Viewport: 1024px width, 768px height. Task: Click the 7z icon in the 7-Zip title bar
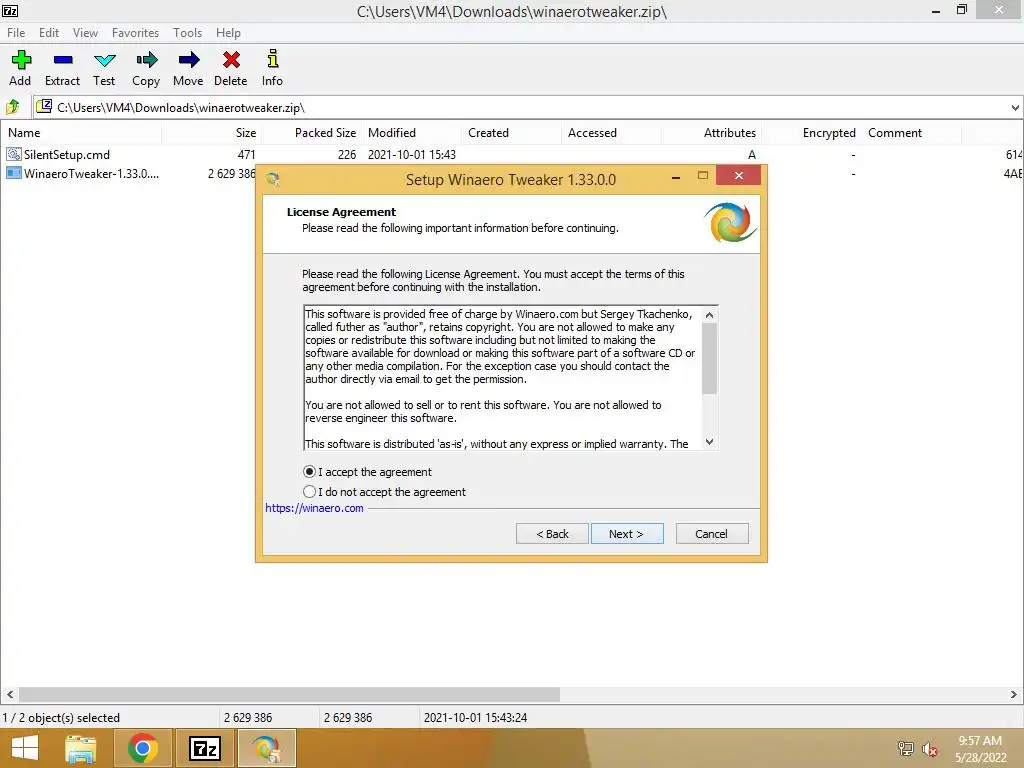[10, 10]
